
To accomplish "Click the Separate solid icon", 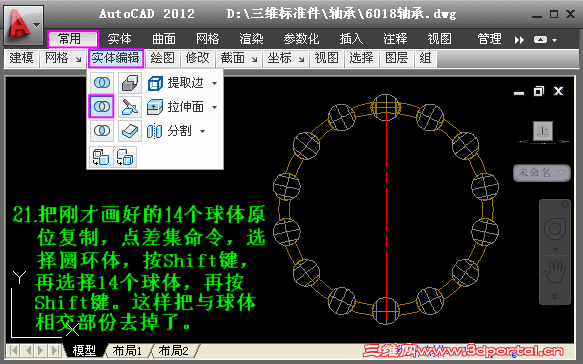I will 154,131.
